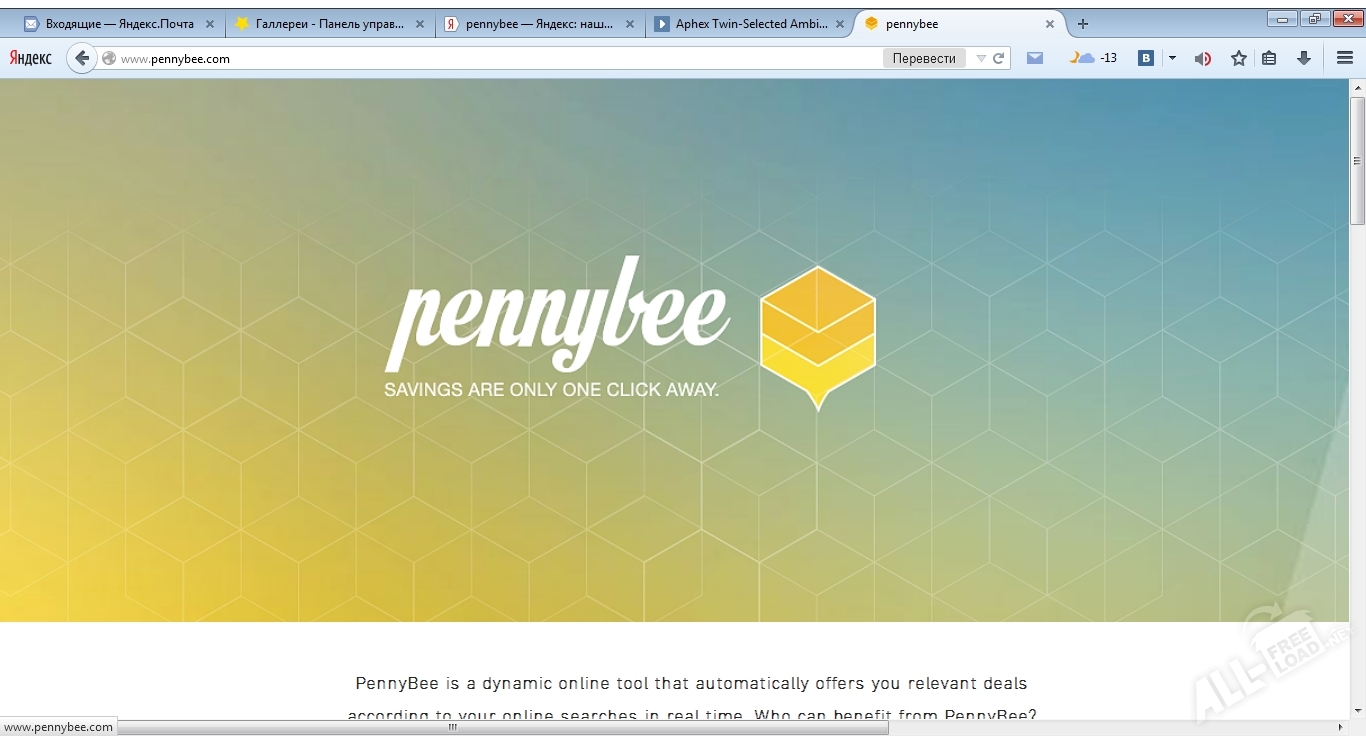Click the back navigation arrow
The width and height of the screenshot is (1366, 736).
coord(82,58)
